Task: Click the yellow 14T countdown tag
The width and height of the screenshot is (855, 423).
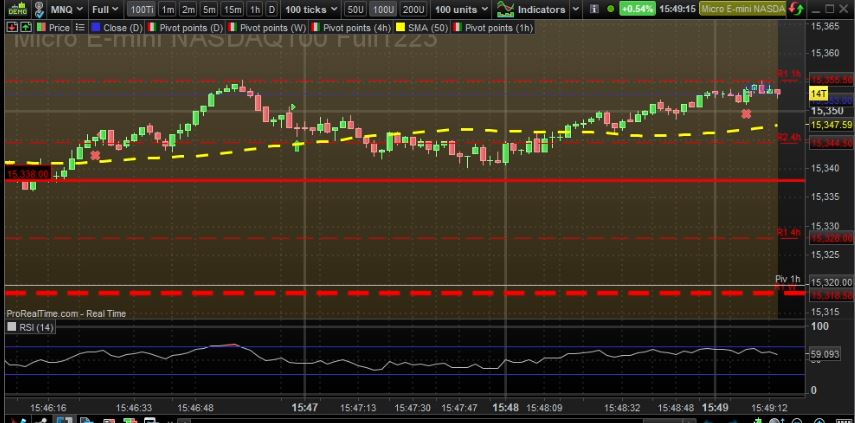Action: click(x=818, y=94)
